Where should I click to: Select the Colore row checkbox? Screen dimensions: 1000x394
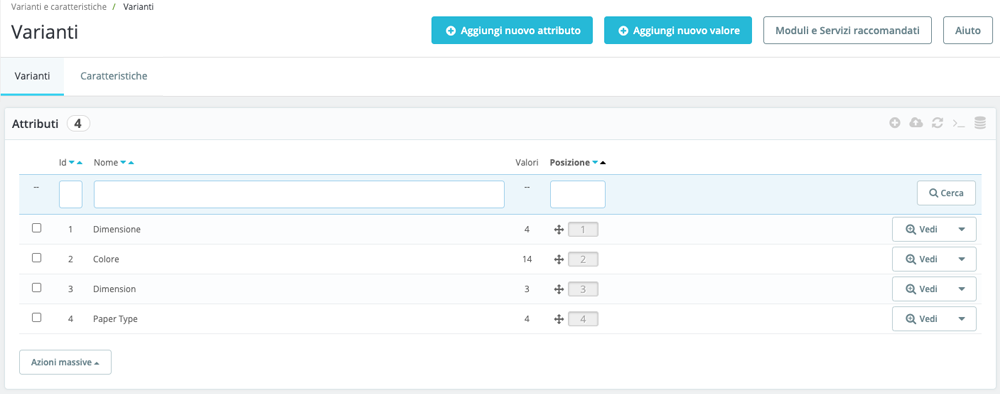pos(36,258)
